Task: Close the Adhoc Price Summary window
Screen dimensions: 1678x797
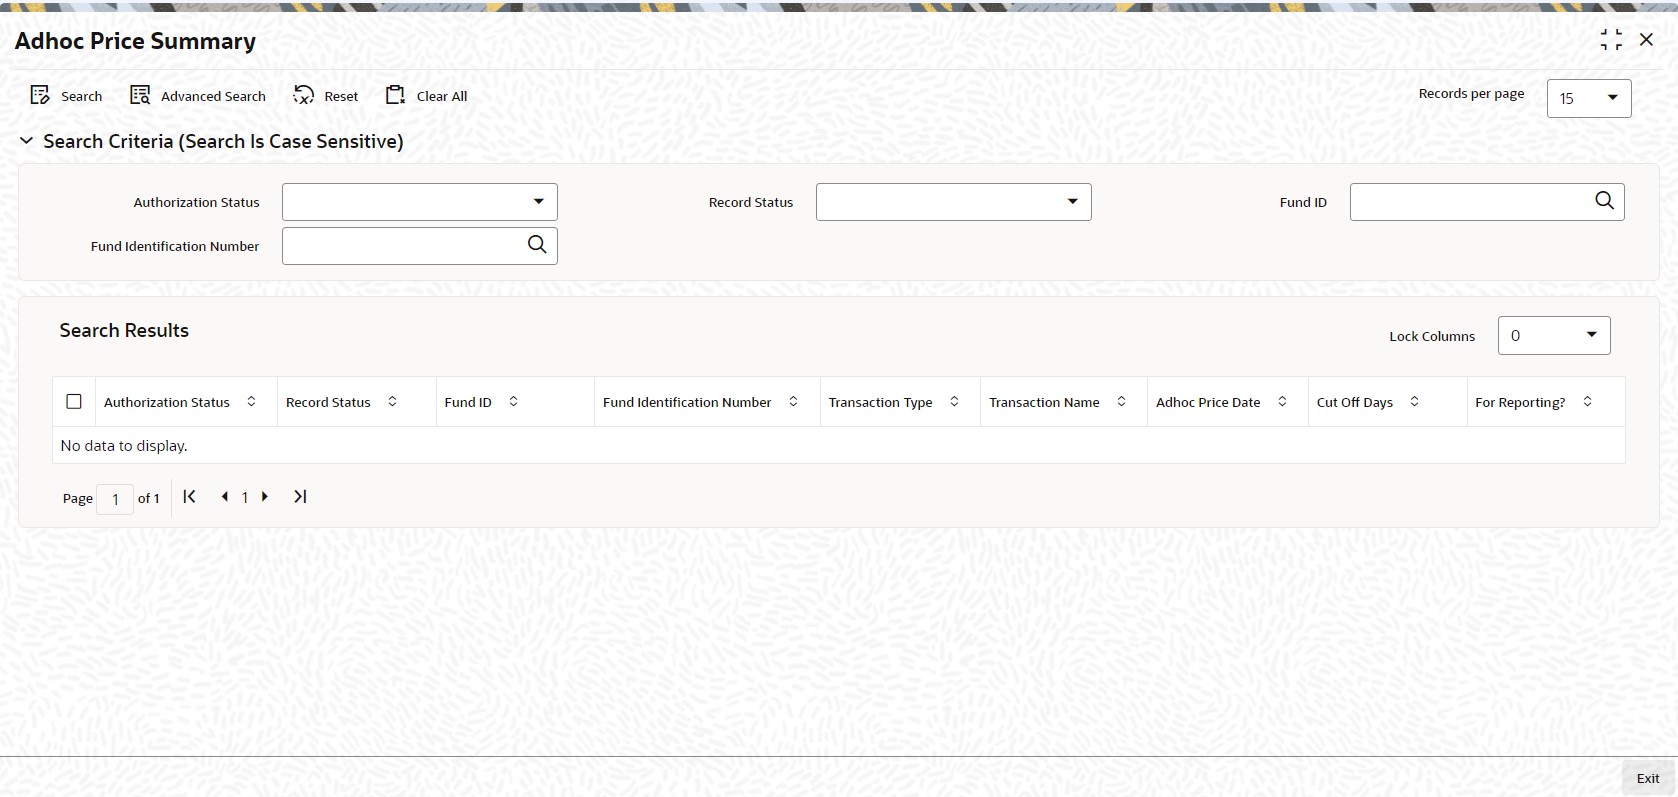Action: click(x=1646, y=40)
